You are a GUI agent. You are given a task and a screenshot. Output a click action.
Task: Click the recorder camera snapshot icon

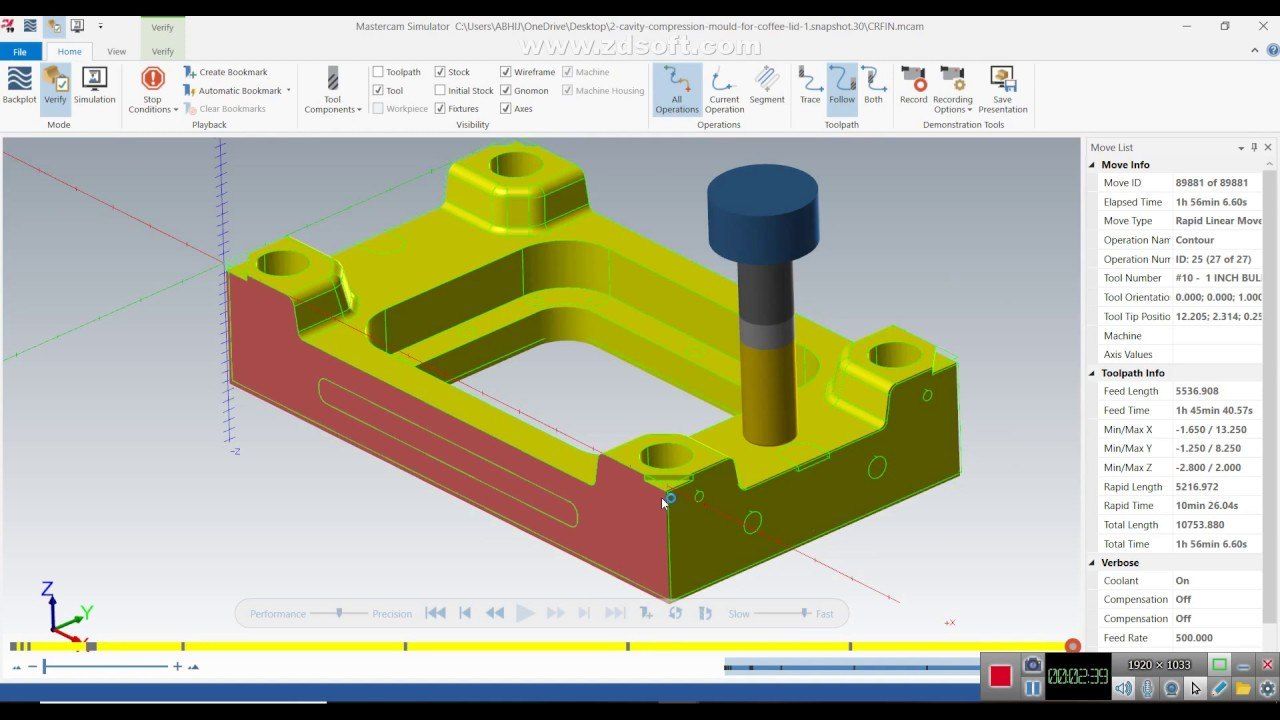(1032, 665)
